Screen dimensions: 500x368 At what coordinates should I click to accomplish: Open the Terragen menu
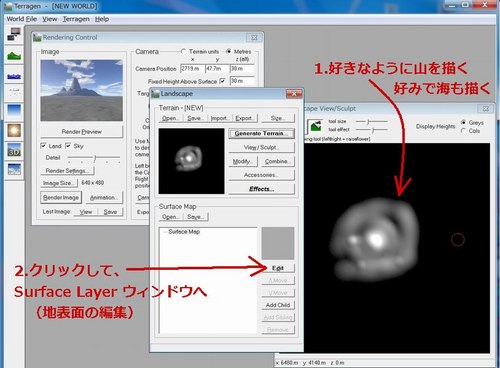pyautogui.click(x=76, y=19)
